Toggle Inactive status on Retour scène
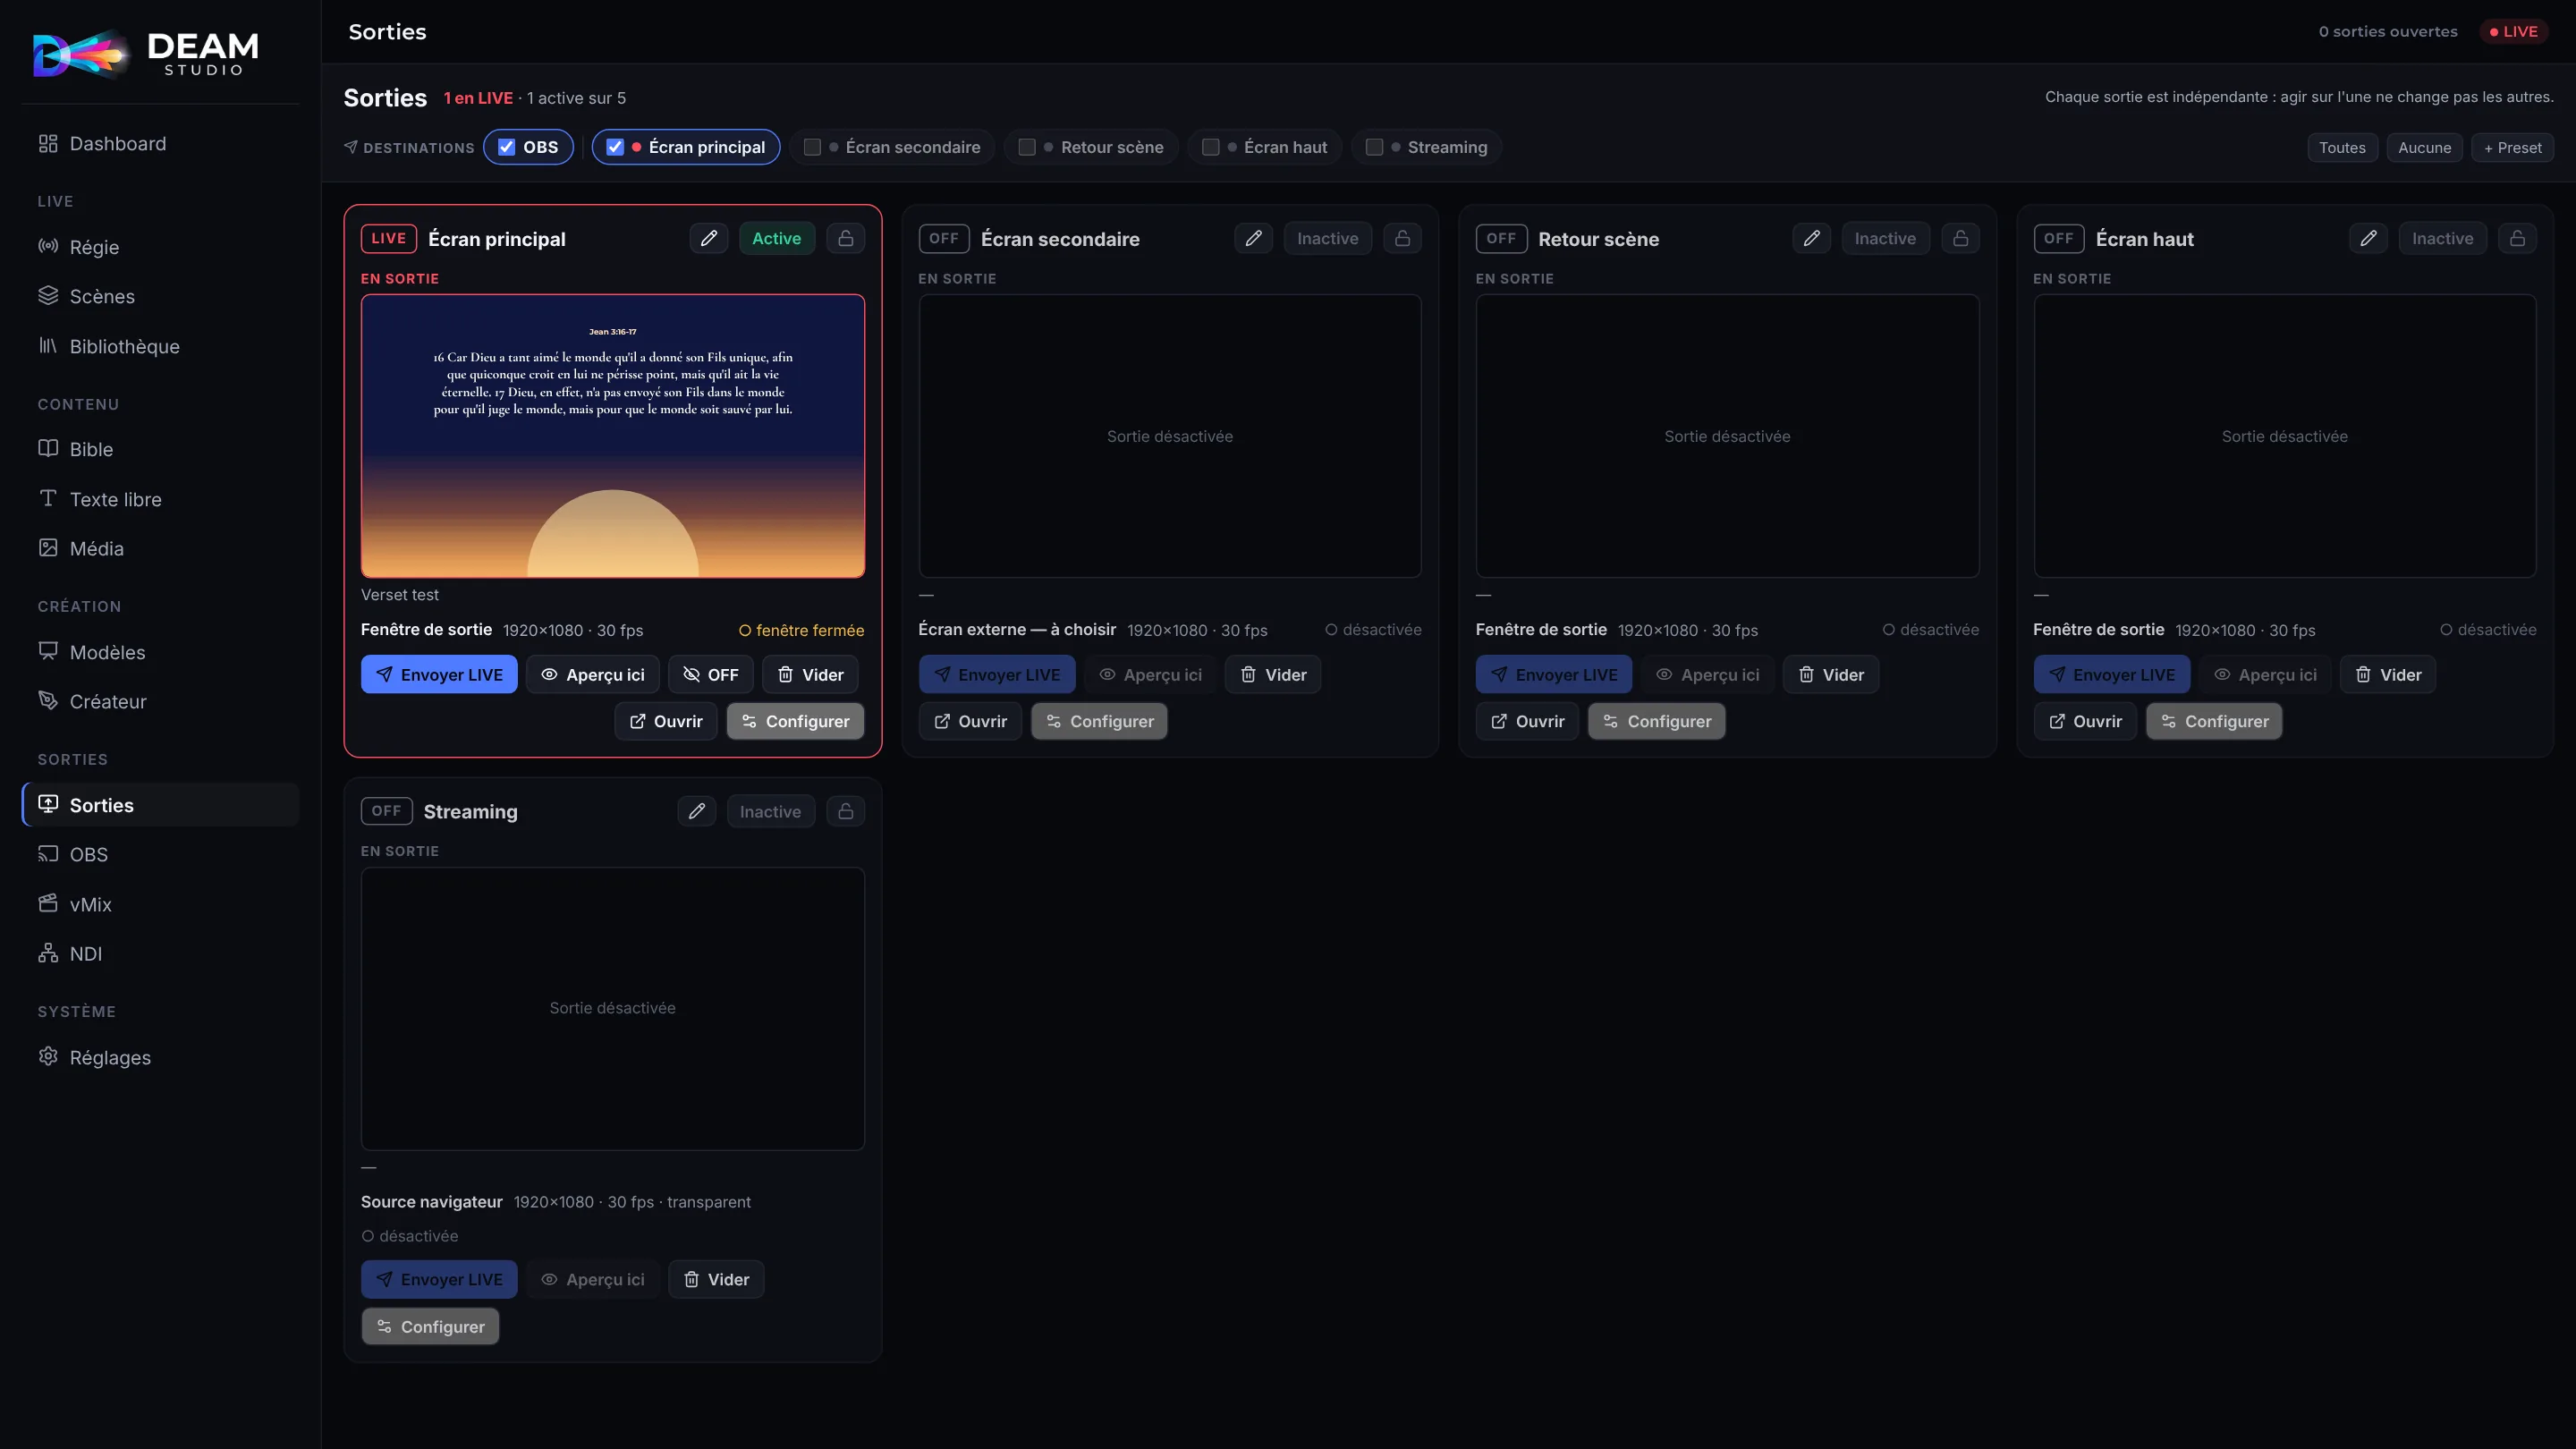2576x1449 pixels. tap(1885, 238)
